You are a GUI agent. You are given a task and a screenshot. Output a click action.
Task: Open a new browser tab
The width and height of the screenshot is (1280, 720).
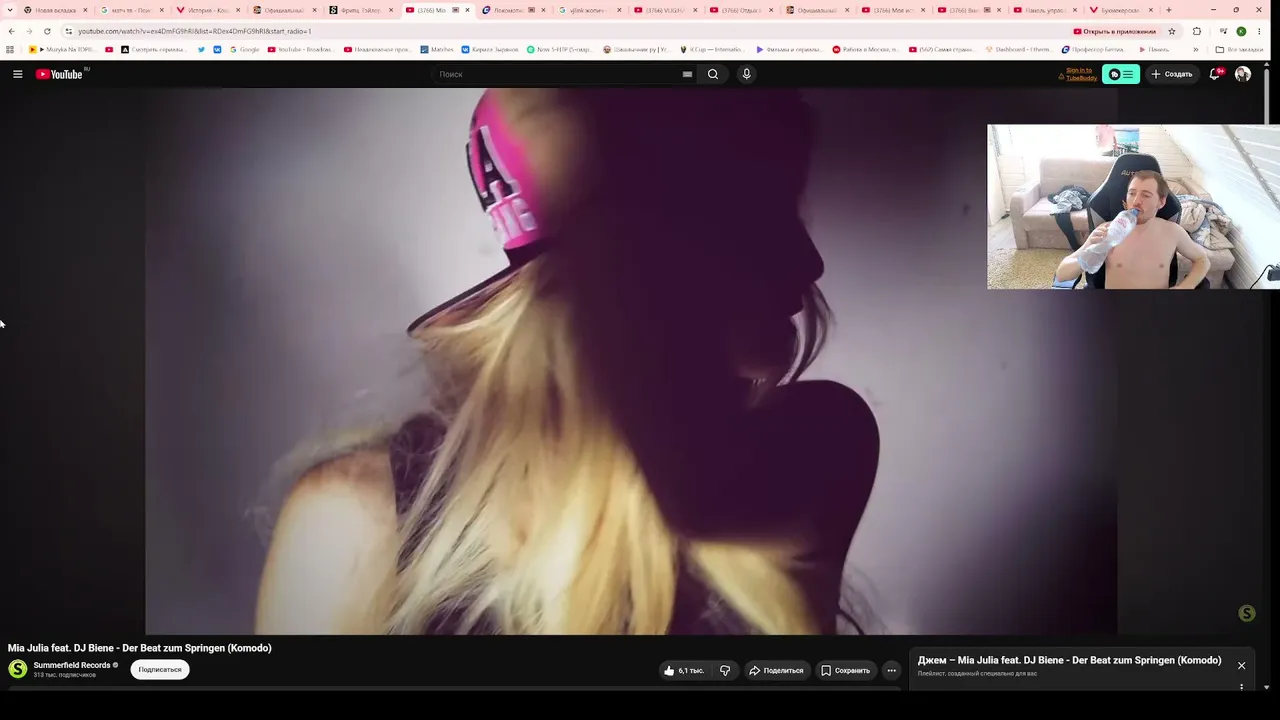click(x=1168, y=10)
